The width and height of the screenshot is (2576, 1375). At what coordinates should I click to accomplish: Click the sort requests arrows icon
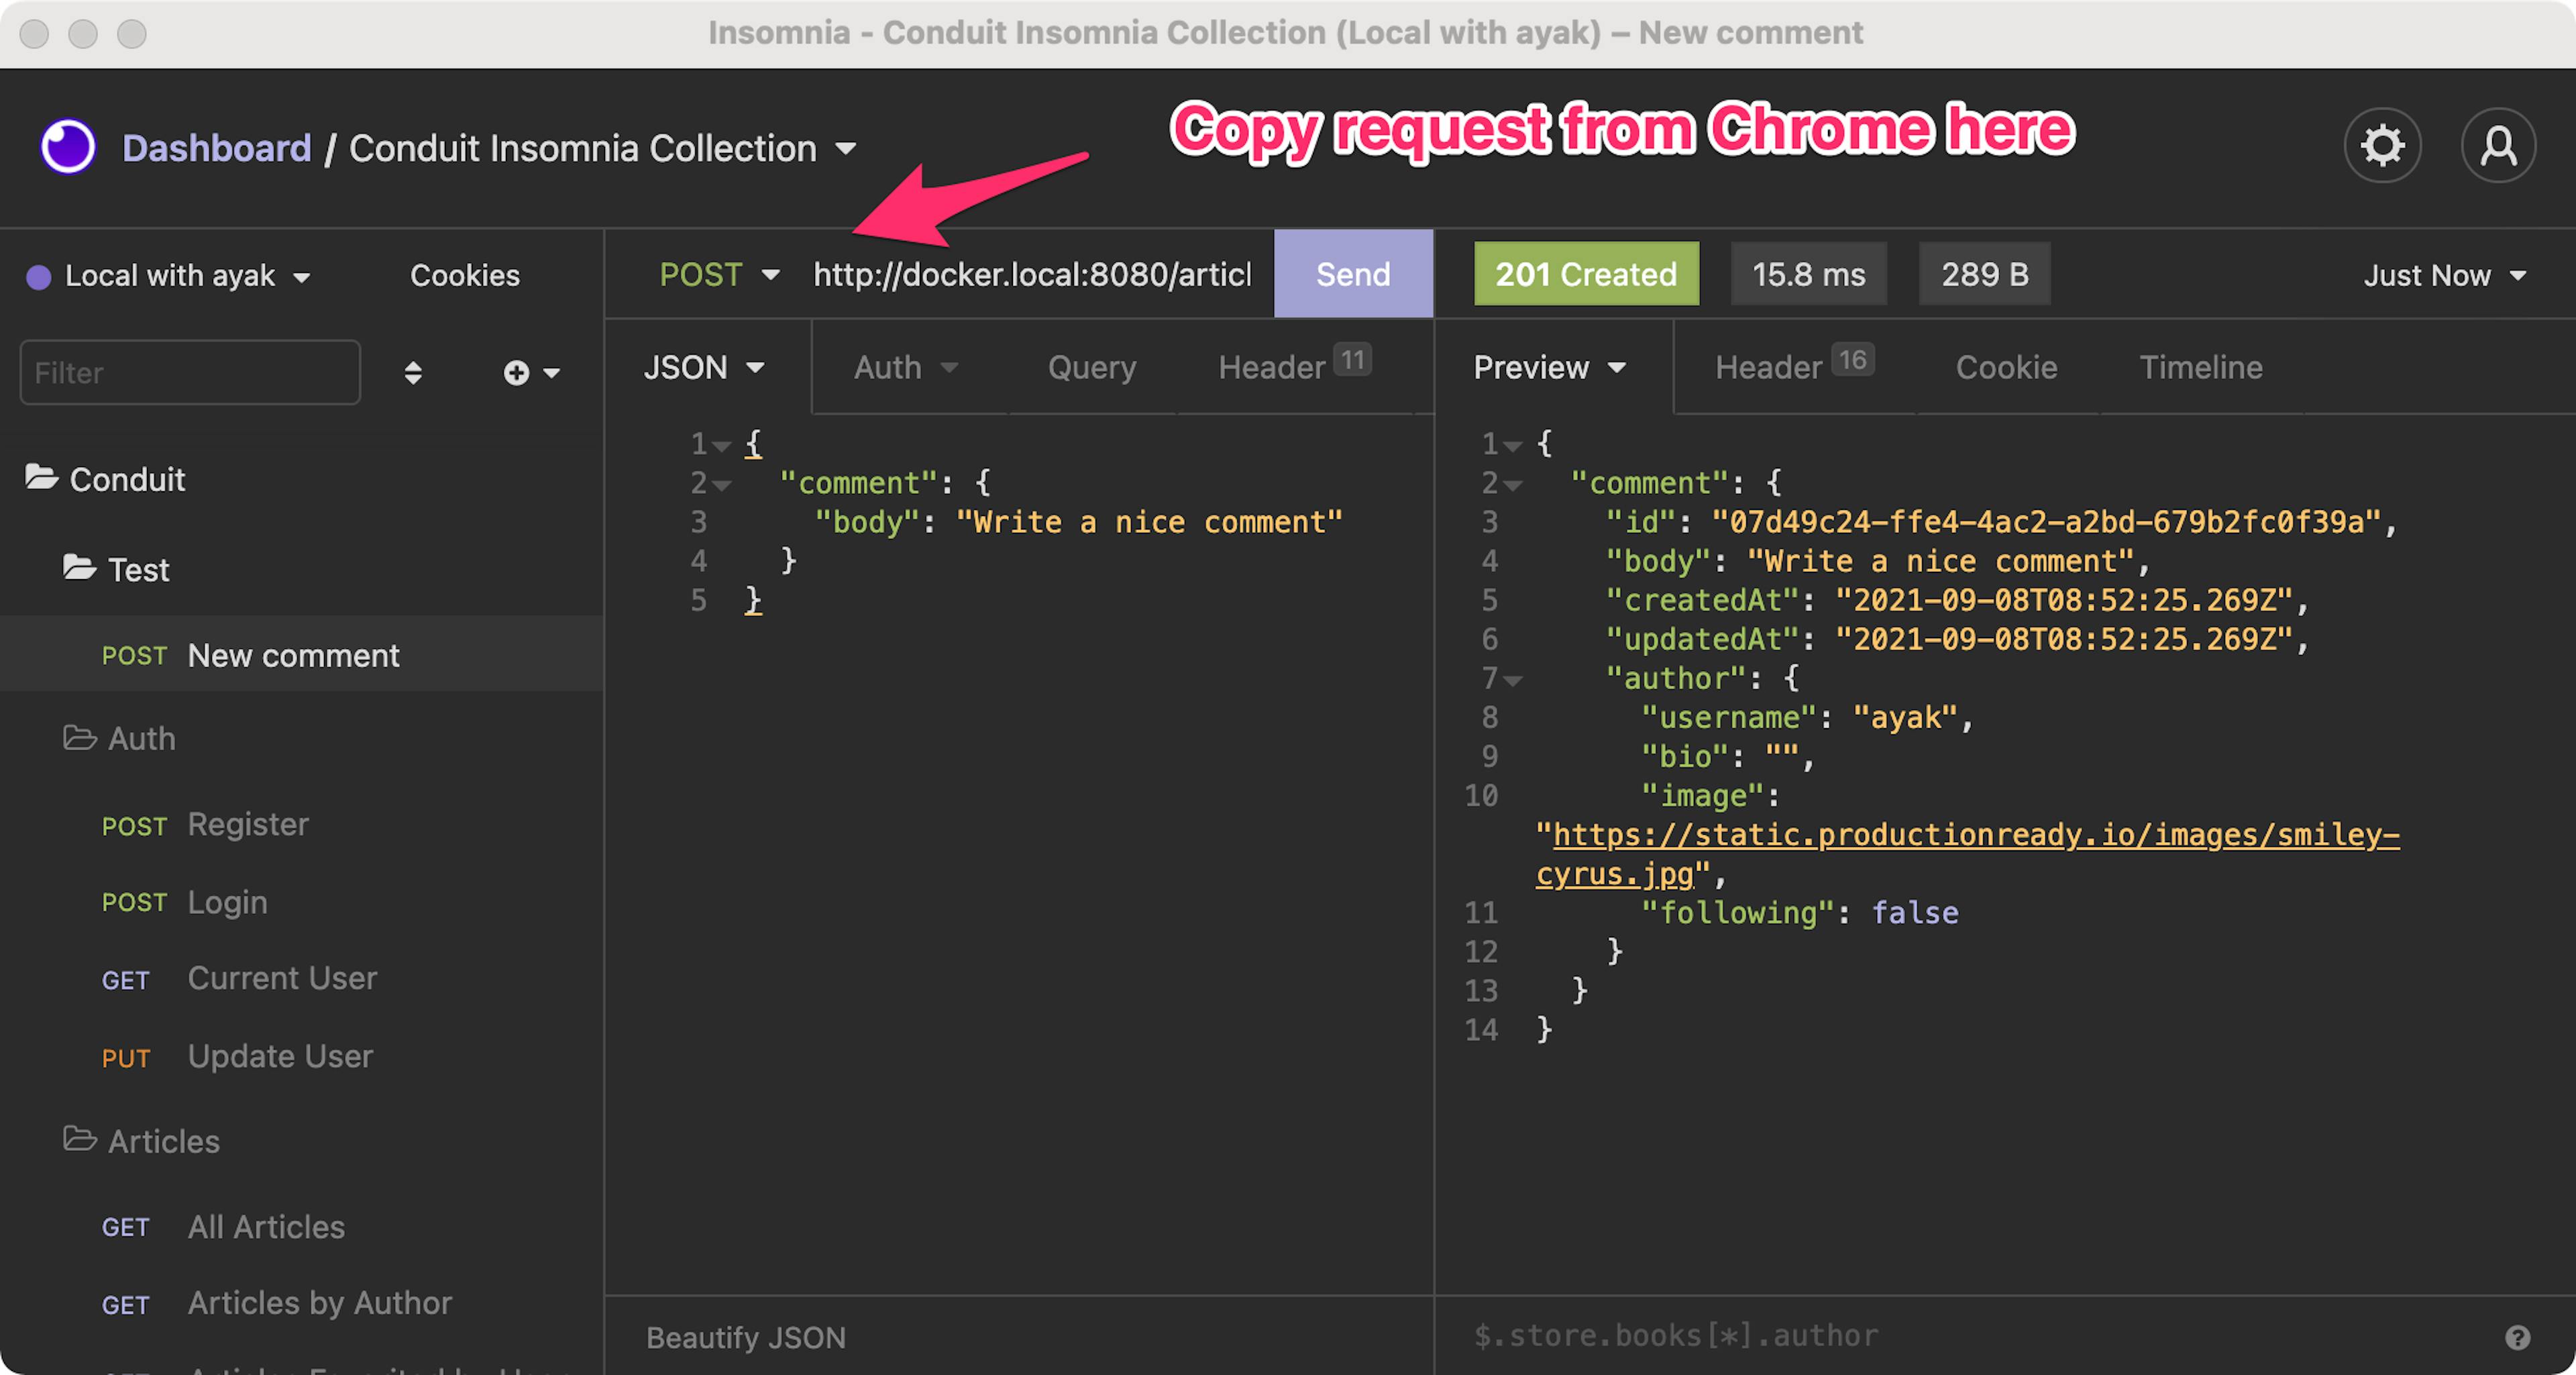[x=413, y=373]
